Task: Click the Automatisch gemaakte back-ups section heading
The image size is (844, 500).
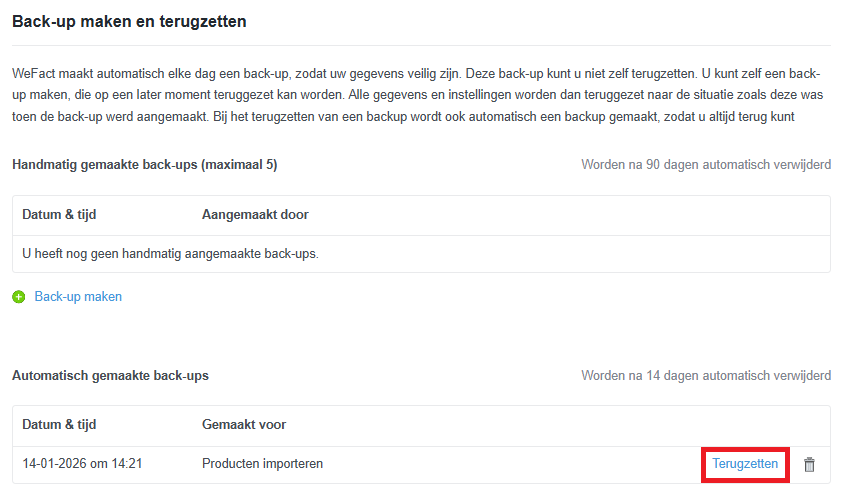Action: tap(110, 376)
